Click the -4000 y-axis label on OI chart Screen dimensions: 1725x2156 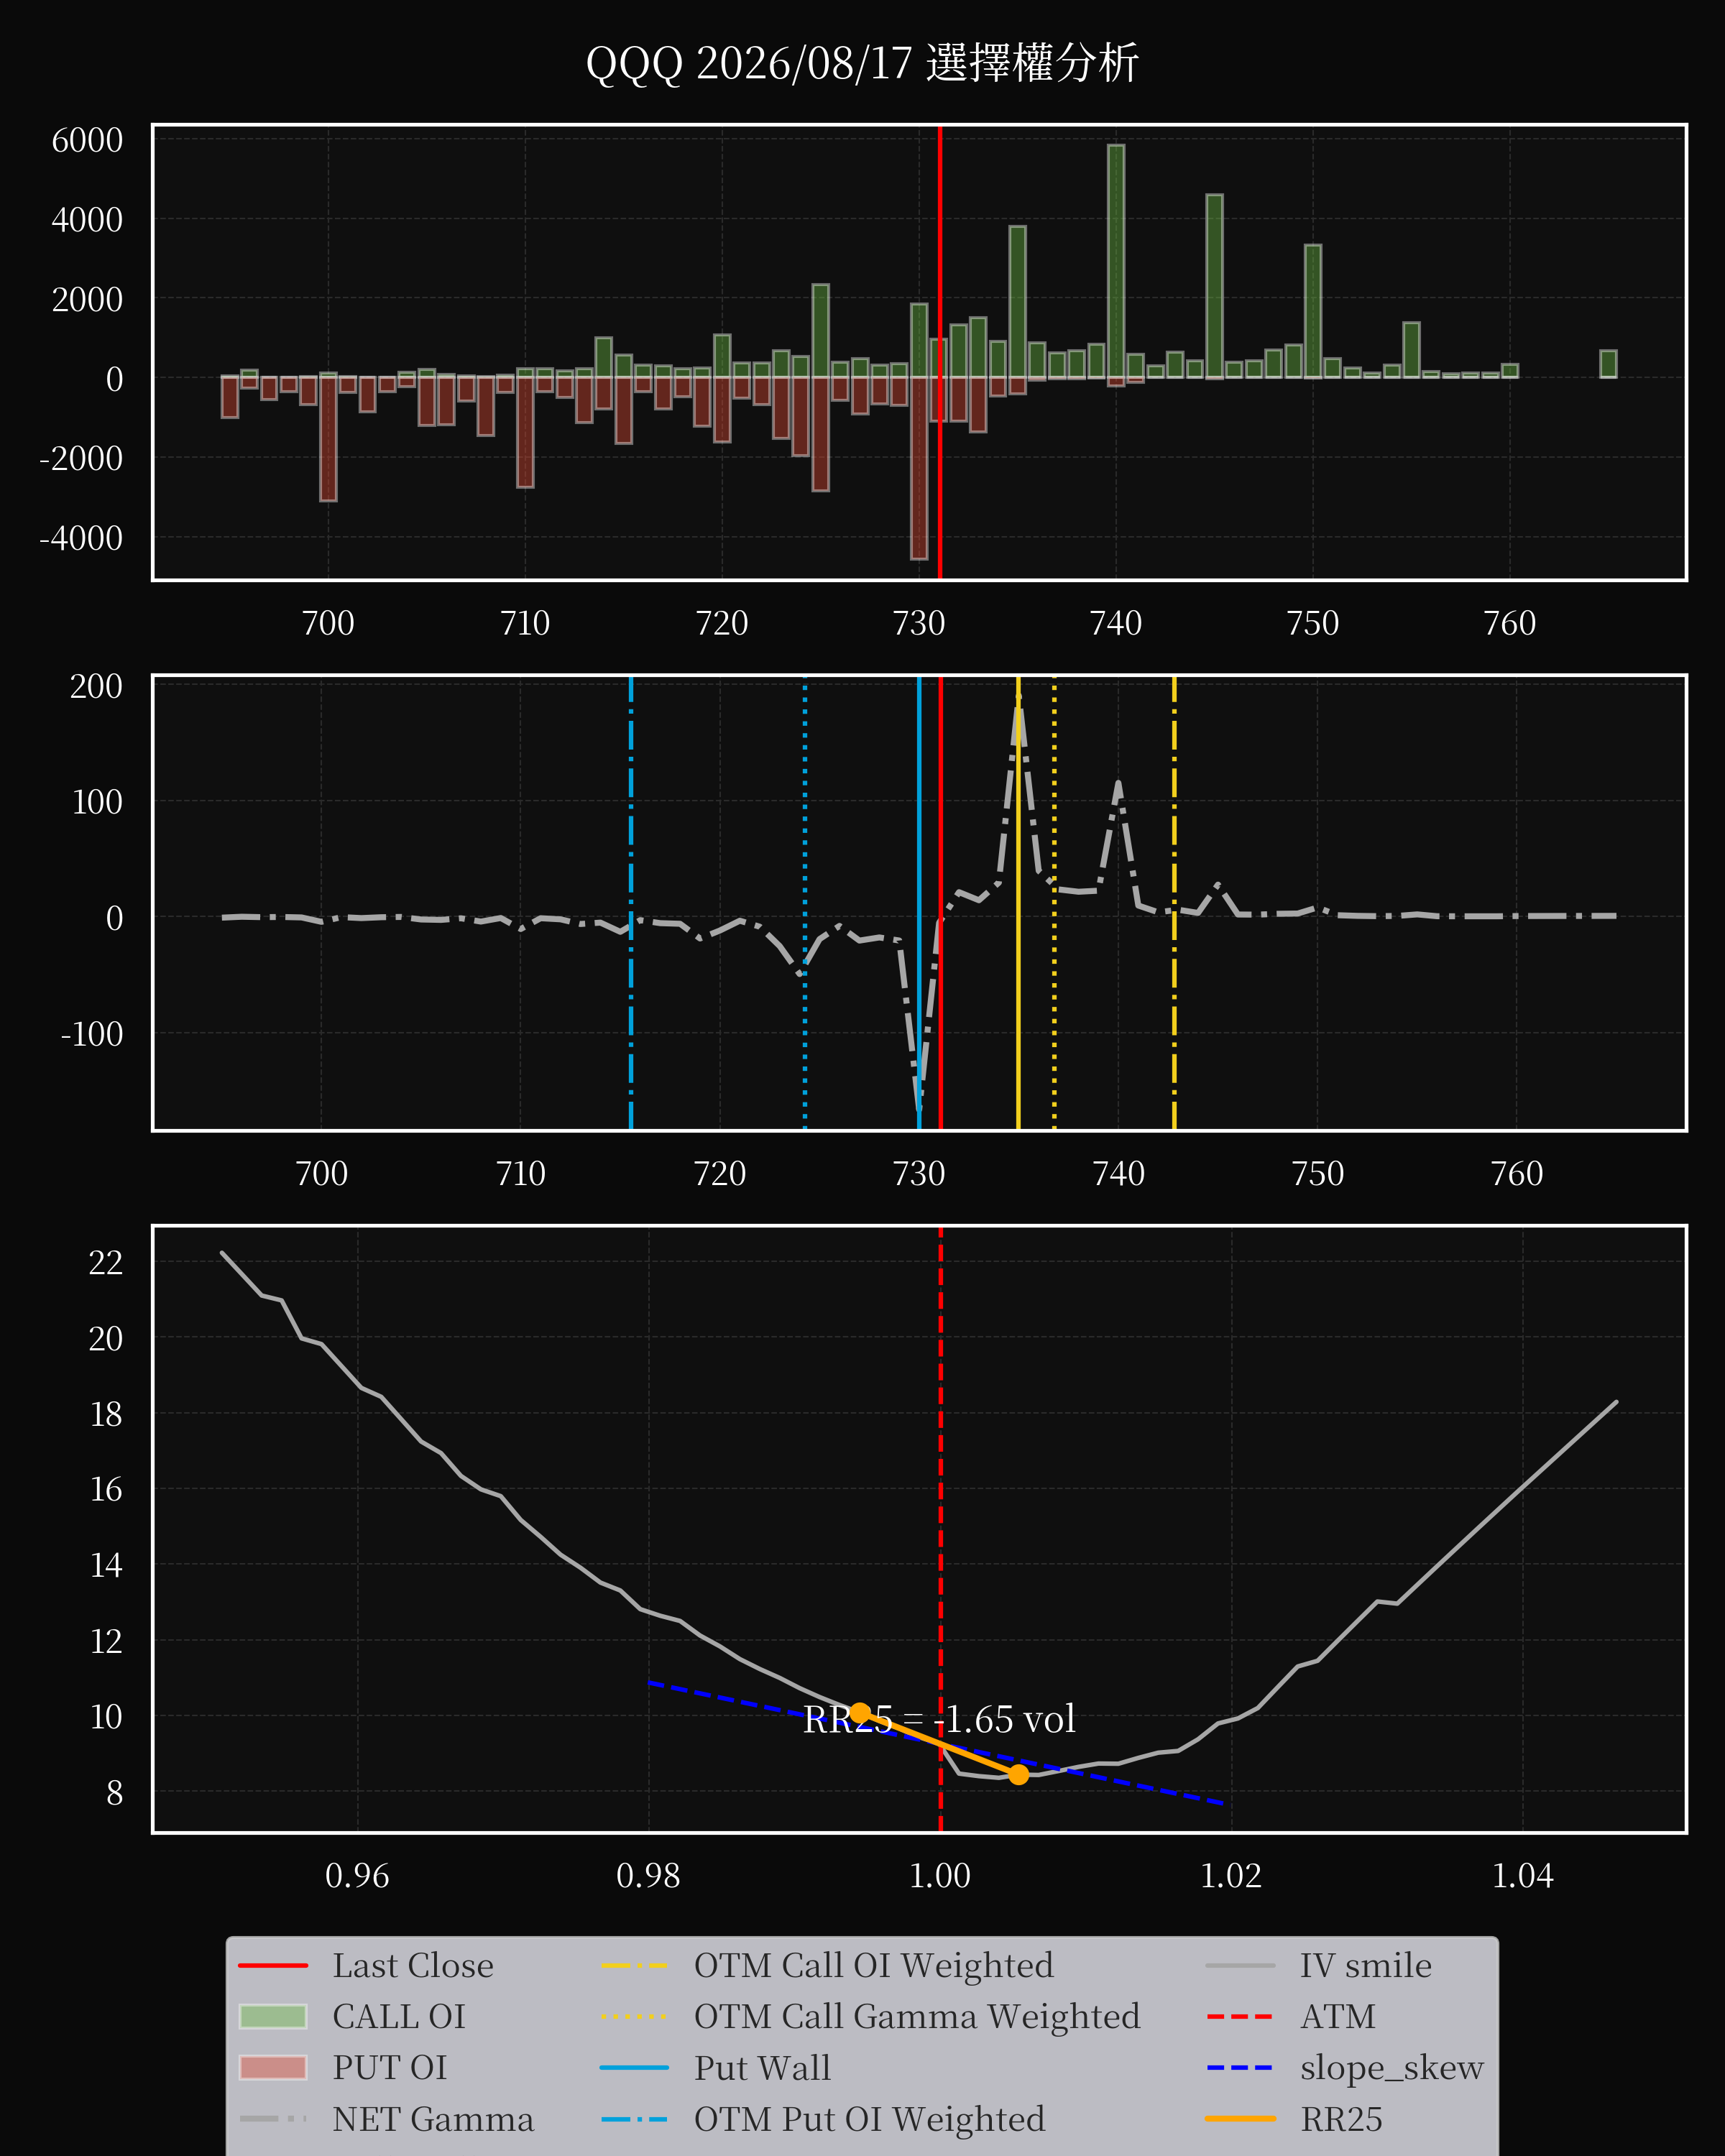[x=81, y=538]
